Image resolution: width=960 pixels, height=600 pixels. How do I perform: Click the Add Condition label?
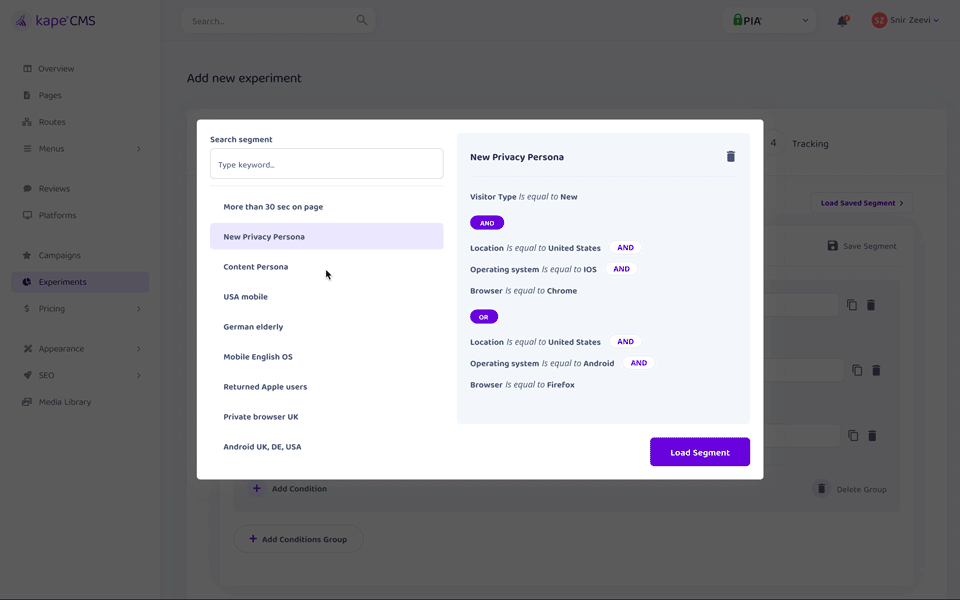click(299, 489)
